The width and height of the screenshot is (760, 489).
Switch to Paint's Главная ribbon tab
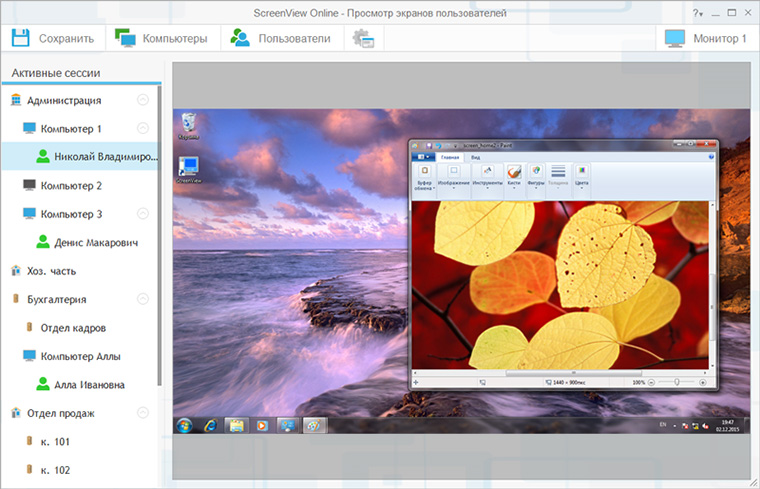click(x=450, y=158)
